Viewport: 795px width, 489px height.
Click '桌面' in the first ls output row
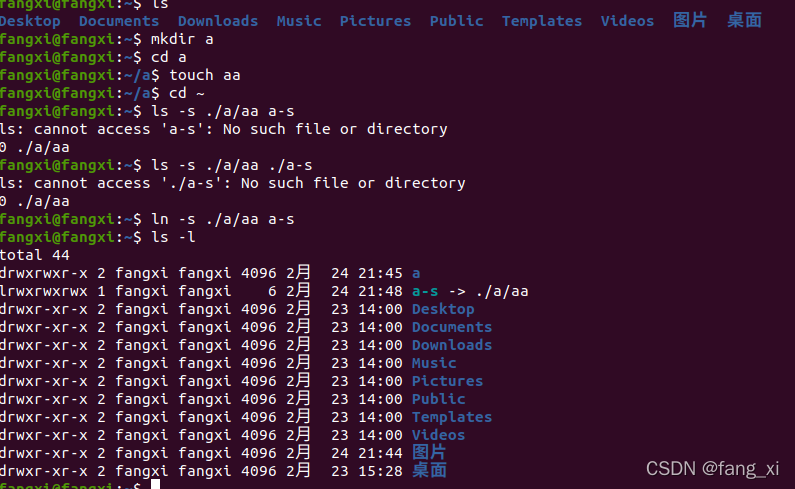[x=744, y=20]
